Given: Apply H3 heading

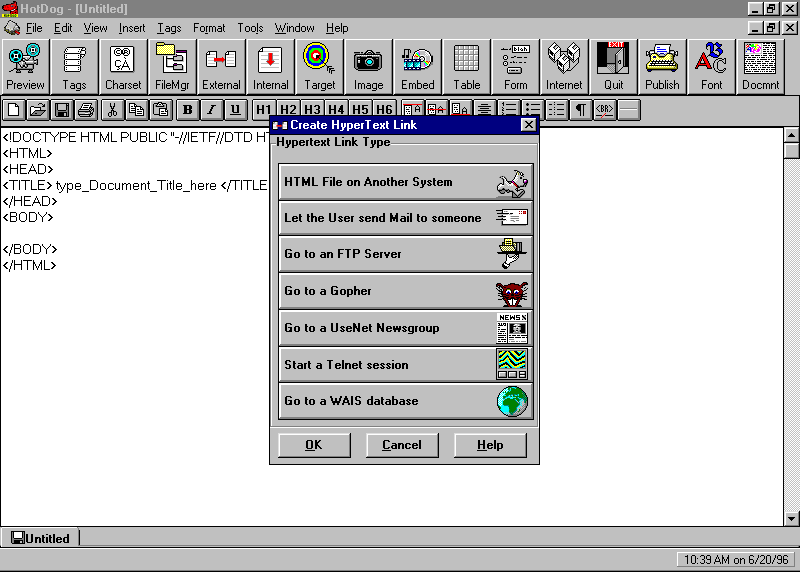Looking at the screenshot, I should point(312,109).
